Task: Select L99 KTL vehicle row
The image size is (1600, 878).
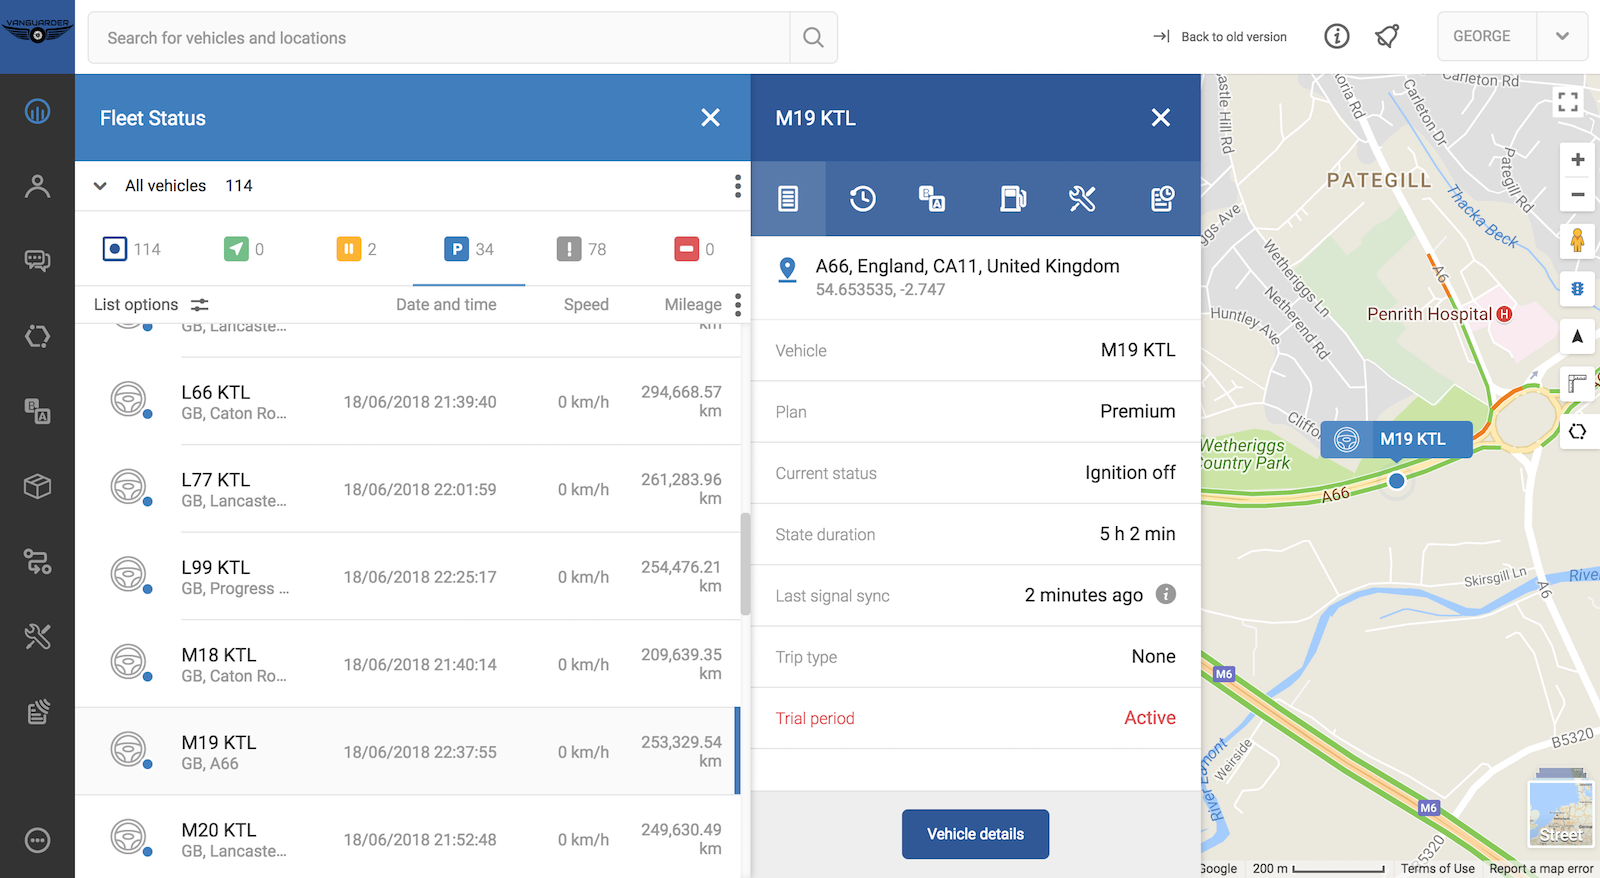Action: [x=408, y=577]
